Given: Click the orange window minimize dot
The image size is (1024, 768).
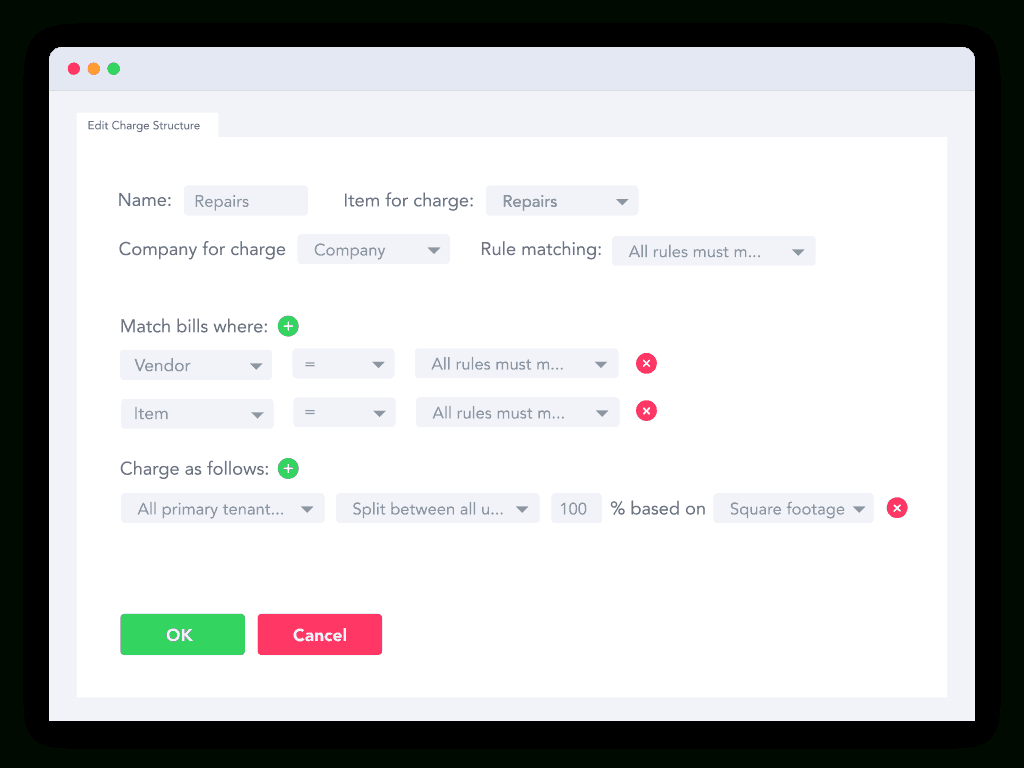Looking at the screenshot, I should (94, 69).
